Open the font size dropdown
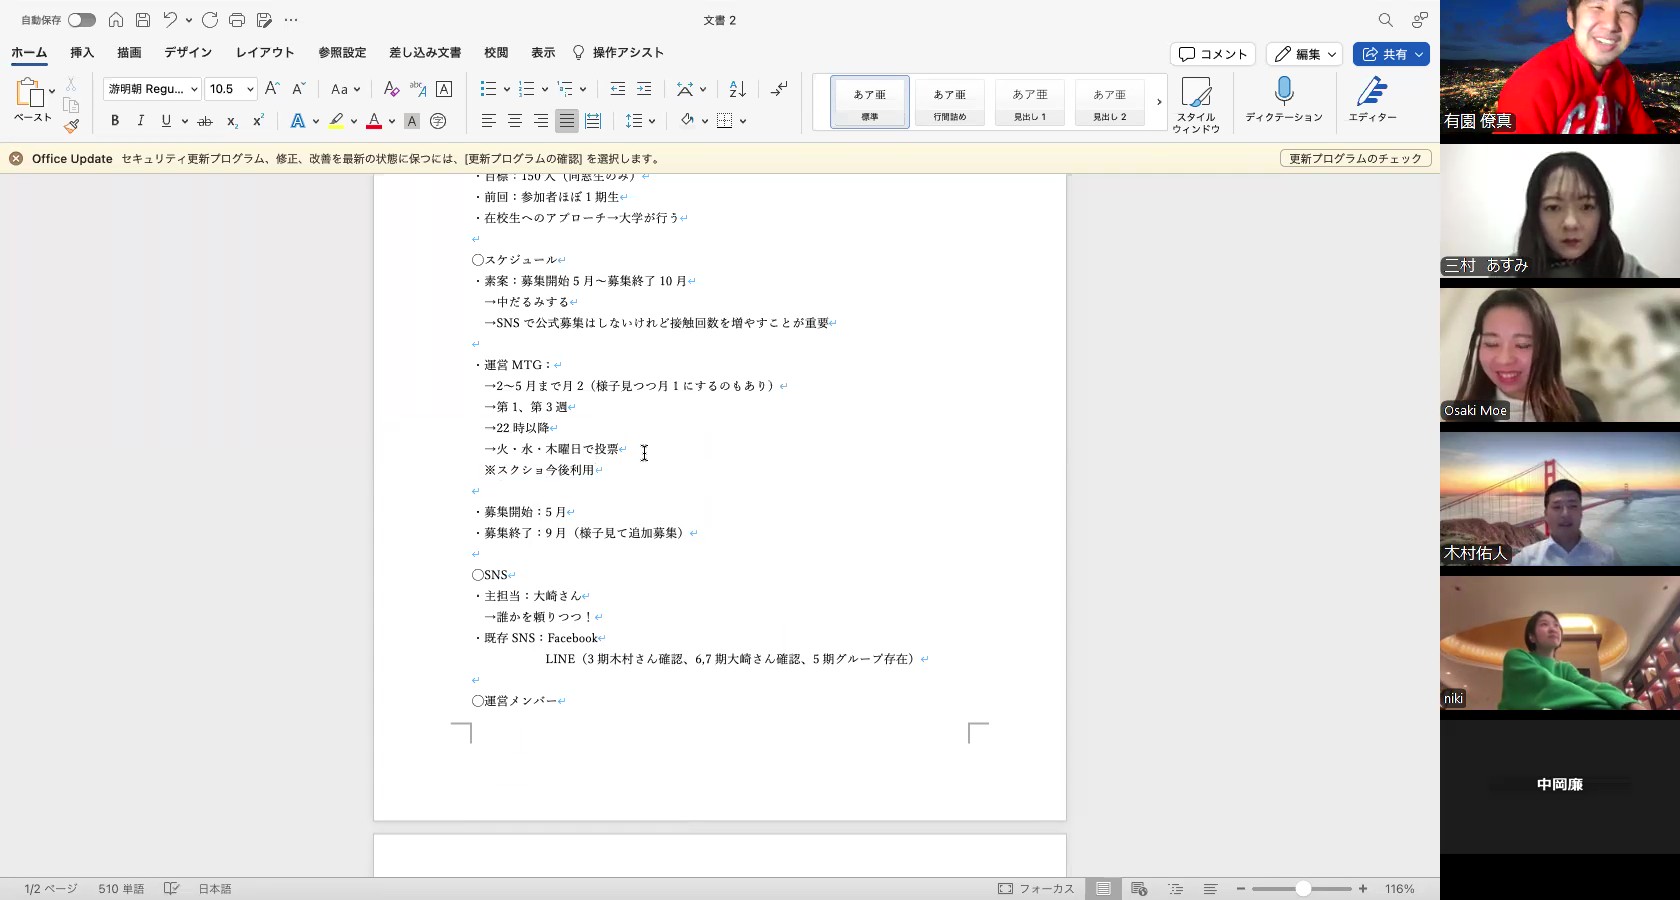The width and height of the screenshot is (1680, 900). pyautogui.click(x=250, y=89)
